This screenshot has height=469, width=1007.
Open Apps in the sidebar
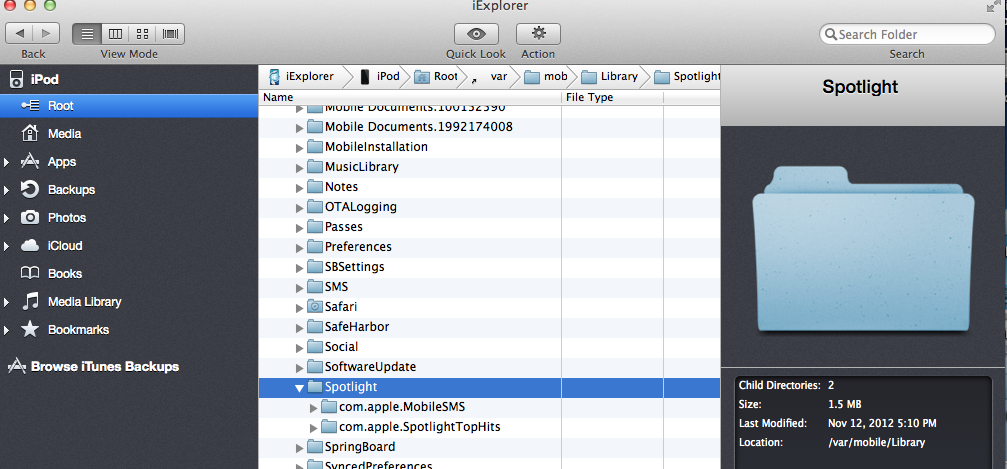pos(128,162)
